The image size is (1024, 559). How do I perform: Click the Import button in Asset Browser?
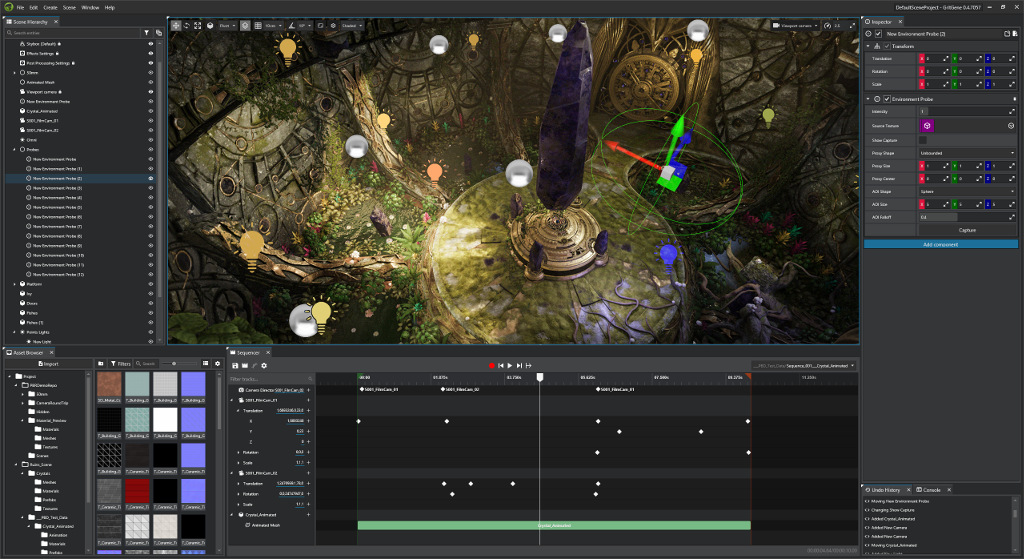(48, 364)
